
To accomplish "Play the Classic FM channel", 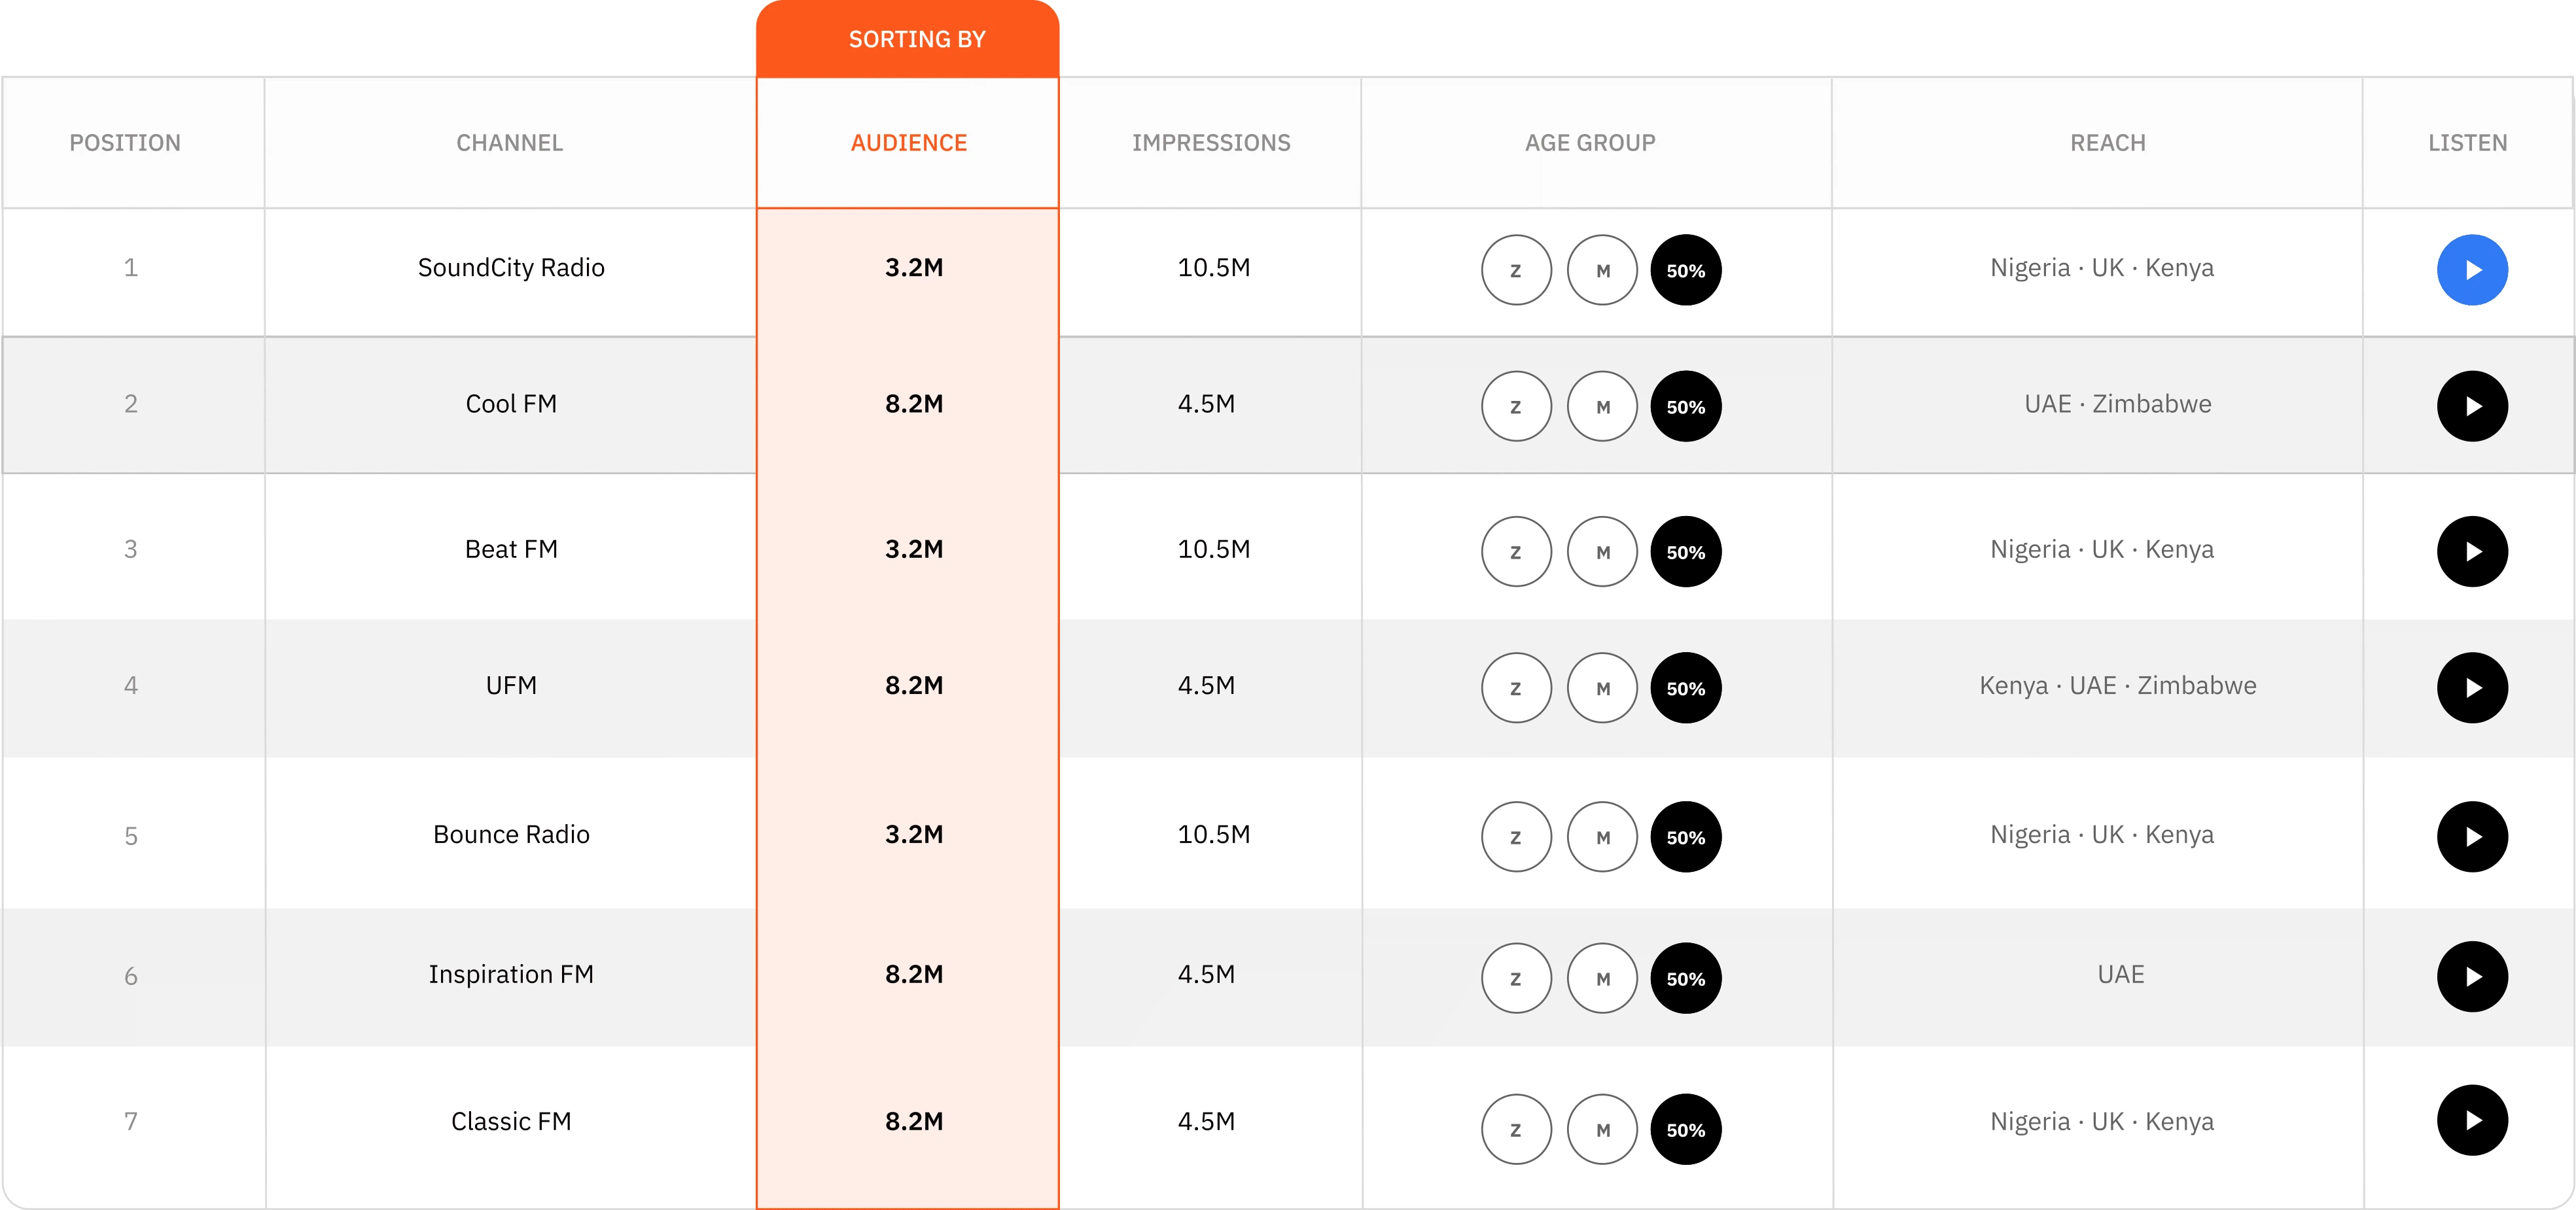I will (x=2471, y=1120).
